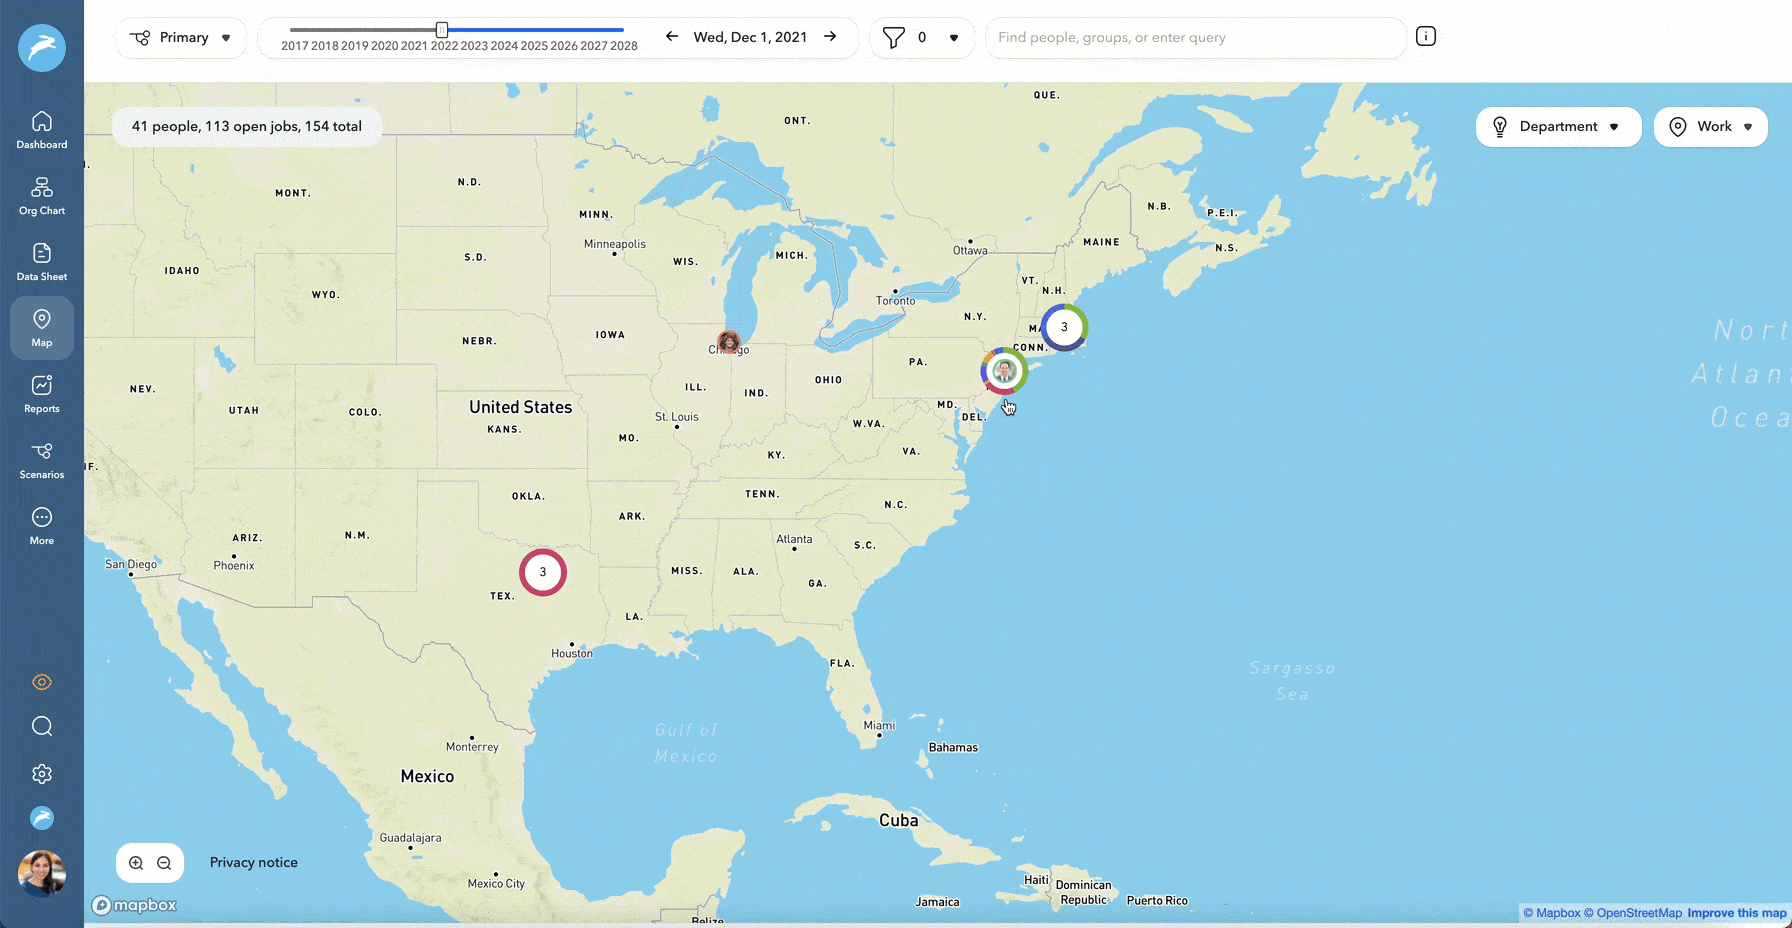Toggle the orange eye icon in the sidebar
The image size is (1792, 928).
41,681
